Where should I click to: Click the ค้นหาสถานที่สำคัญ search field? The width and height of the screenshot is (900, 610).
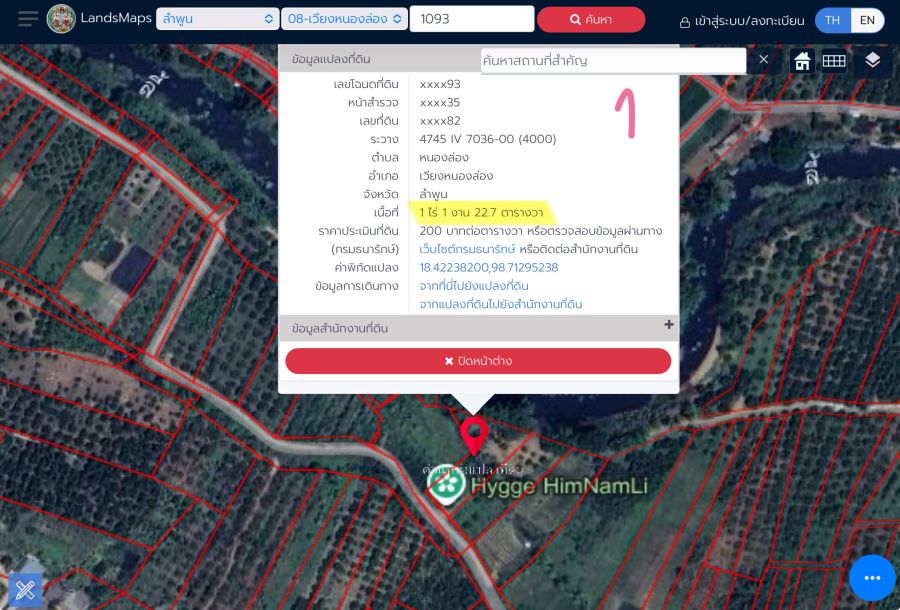(x=612, y=61)
